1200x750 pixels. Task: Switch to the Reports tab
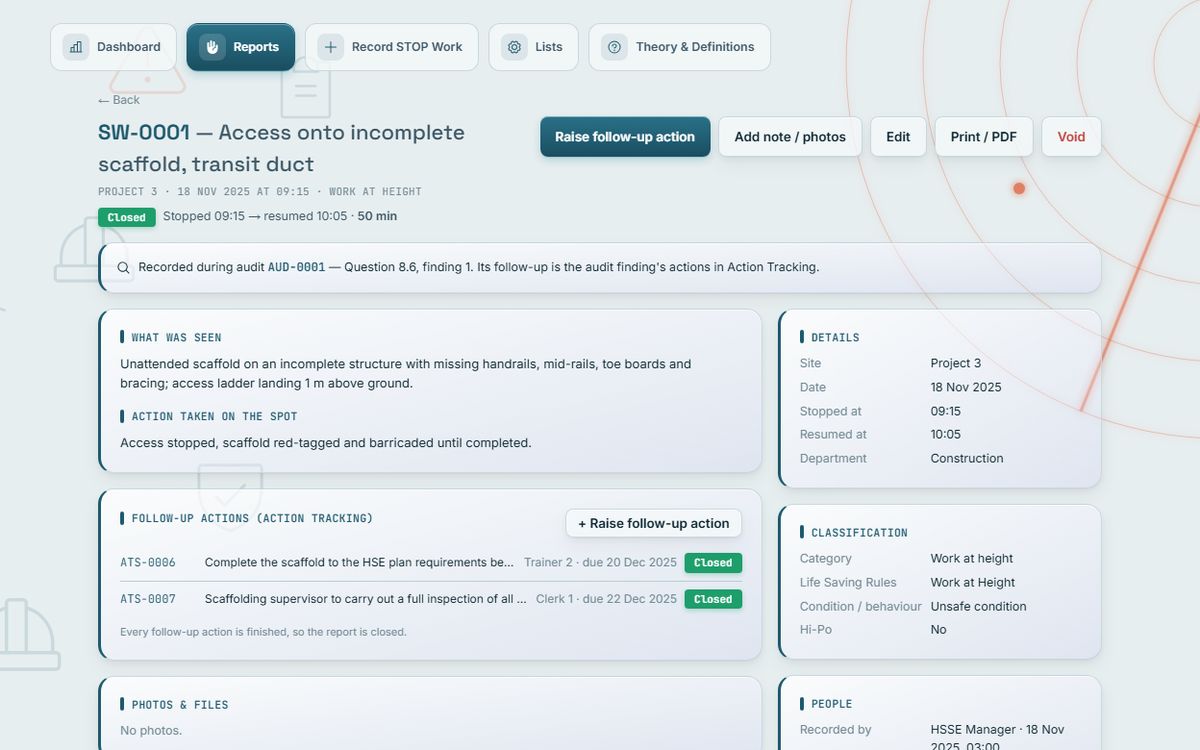coord(241,47)
